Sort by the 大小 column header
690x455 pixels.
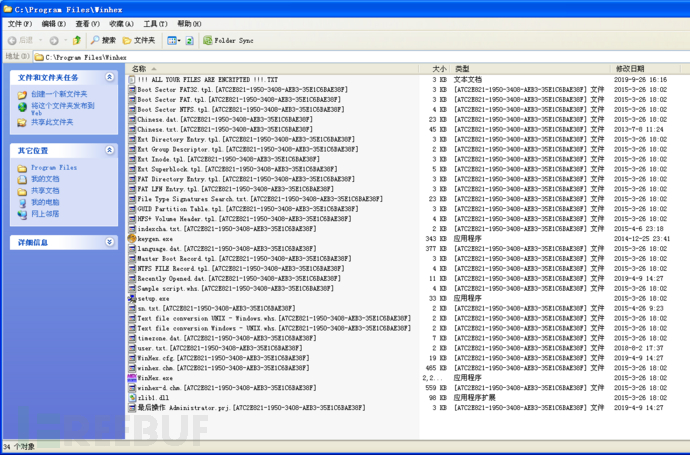click(433, 69)
